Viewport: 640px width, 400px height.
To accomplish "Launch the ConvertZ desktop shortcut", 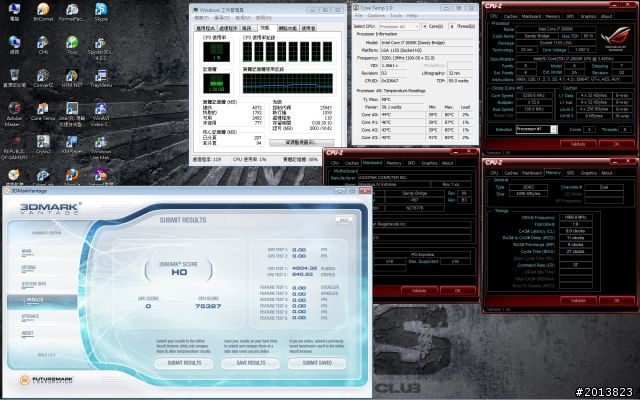I will tap(43, 78).
